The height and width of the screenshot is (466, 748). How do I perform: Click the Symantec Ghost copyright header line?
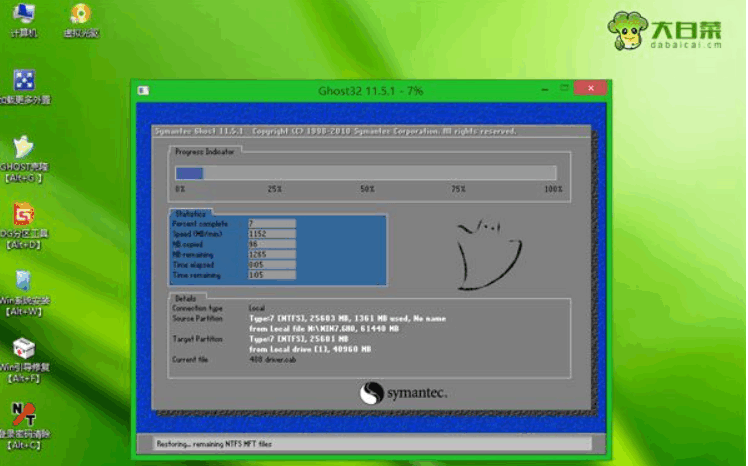pyautogui.click(x=335, y=131)
